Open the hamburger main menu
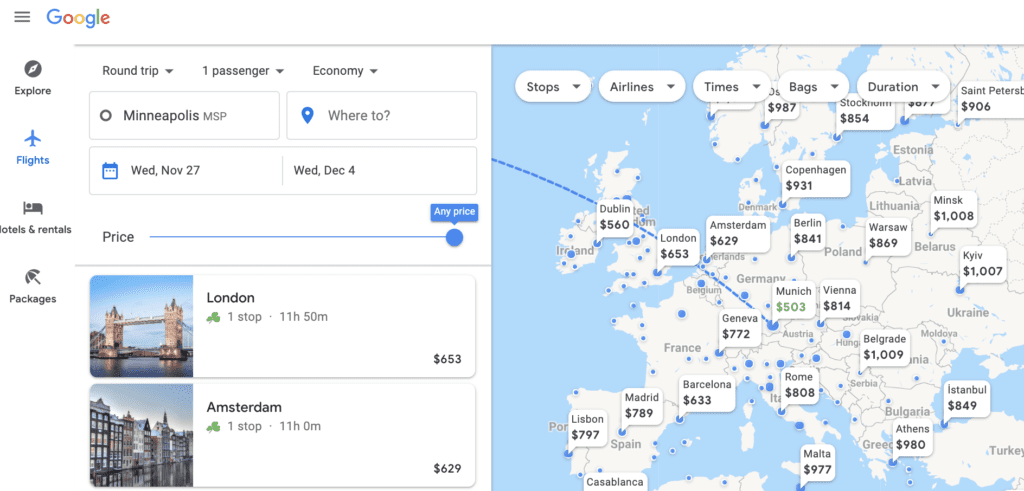 tap(22, 17)
